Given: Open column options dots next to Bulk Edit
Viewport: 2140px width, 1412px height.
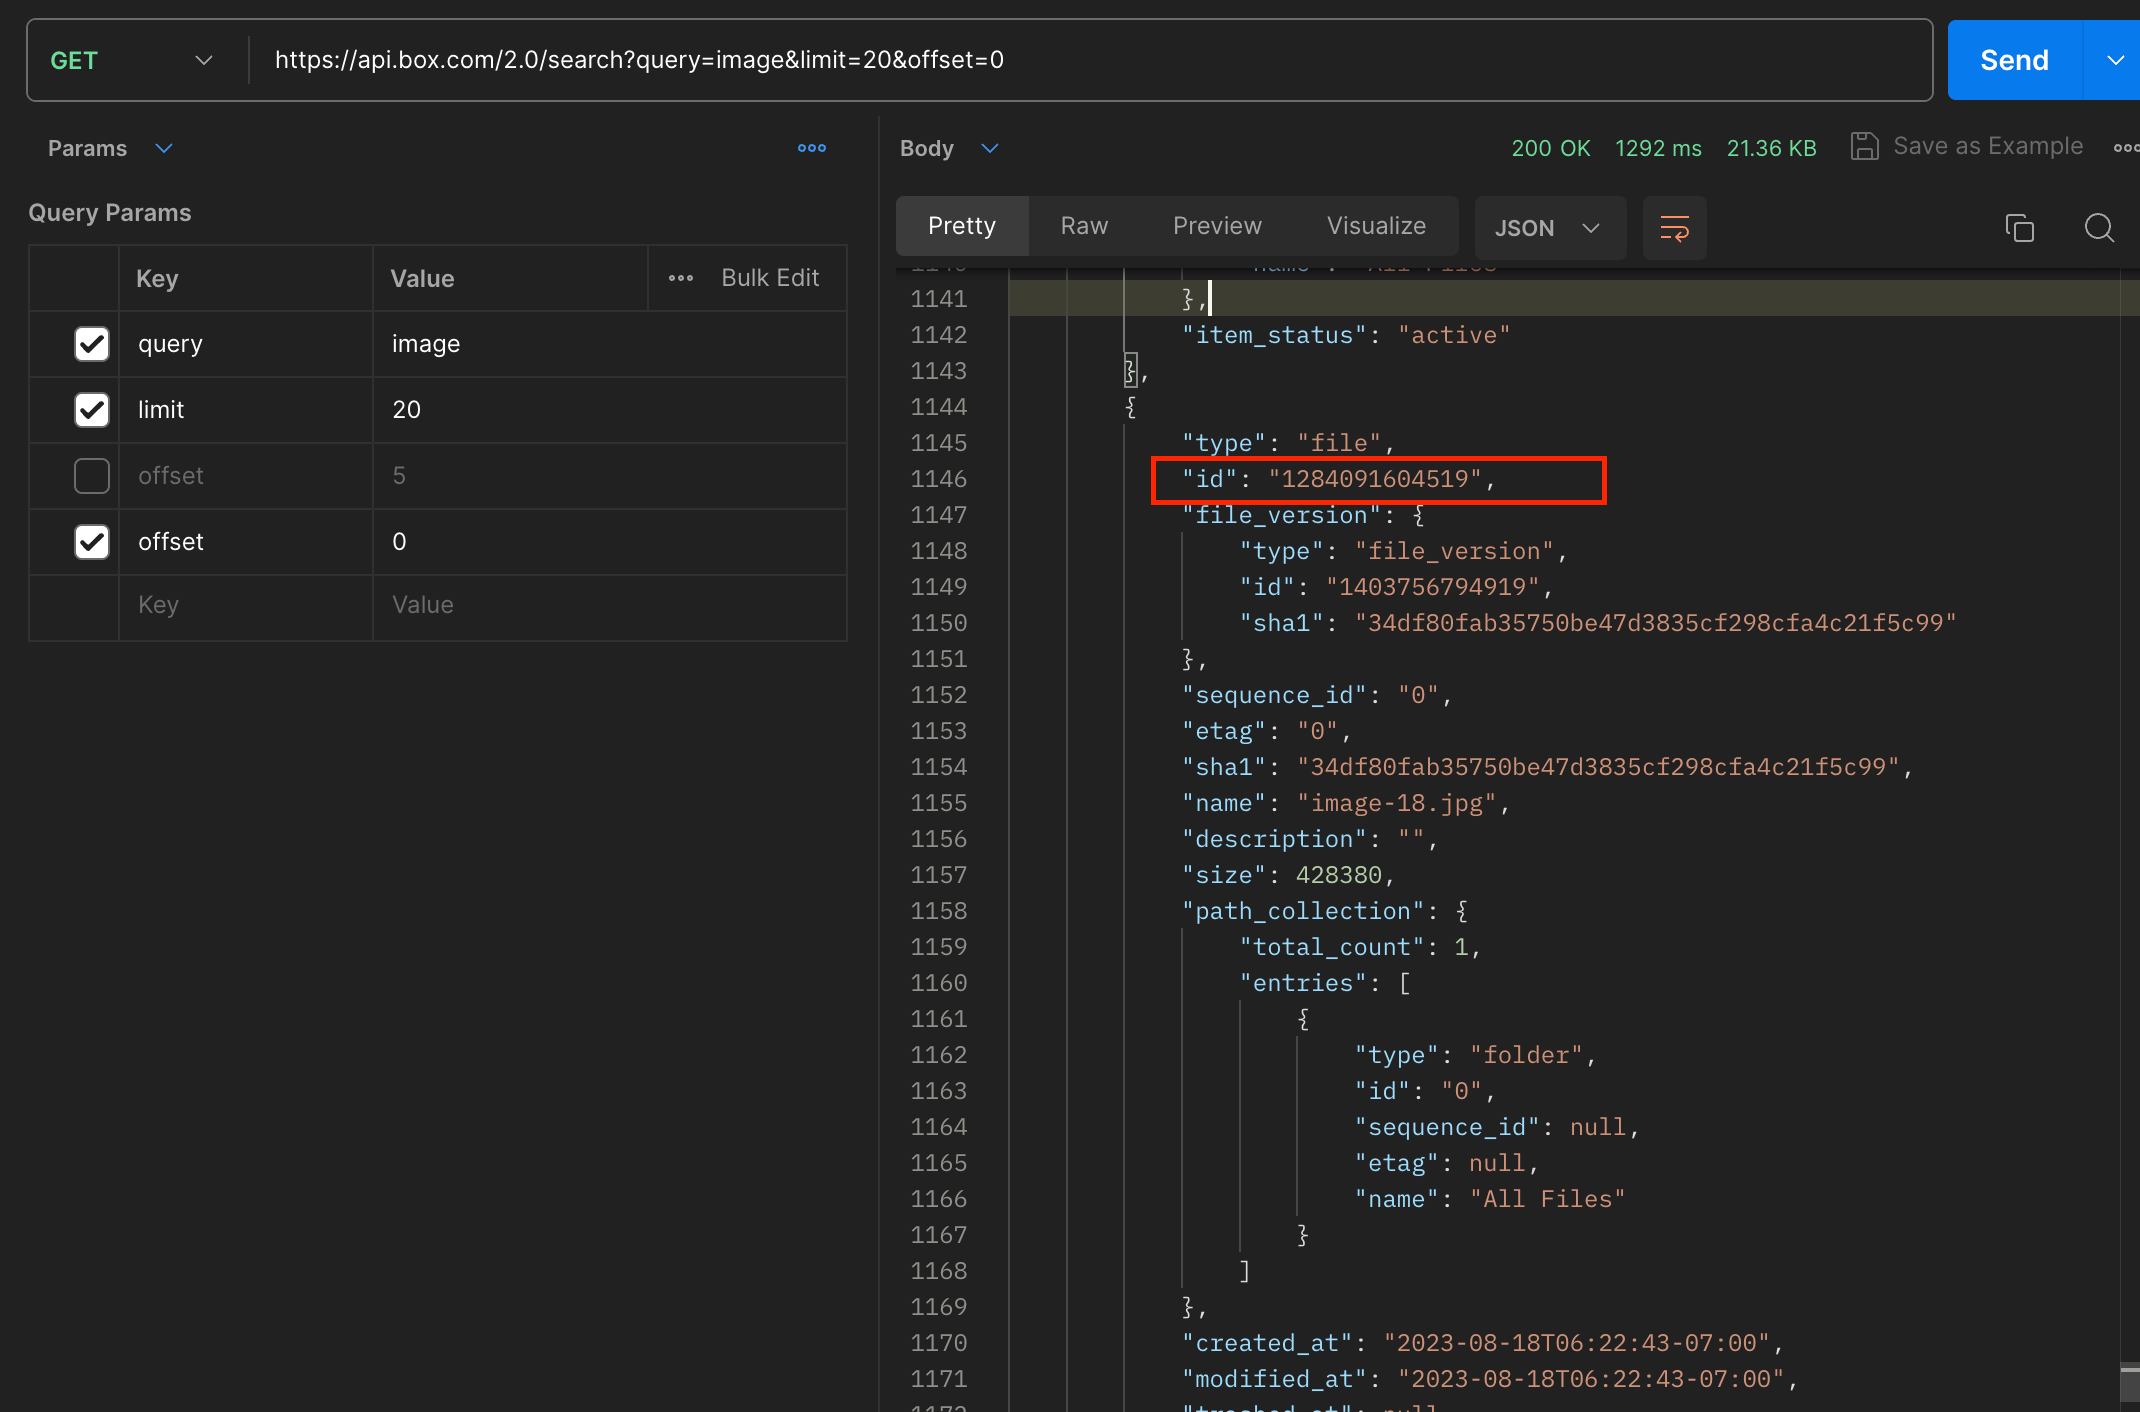Looking at the screenshot, I should coord(681,278).
